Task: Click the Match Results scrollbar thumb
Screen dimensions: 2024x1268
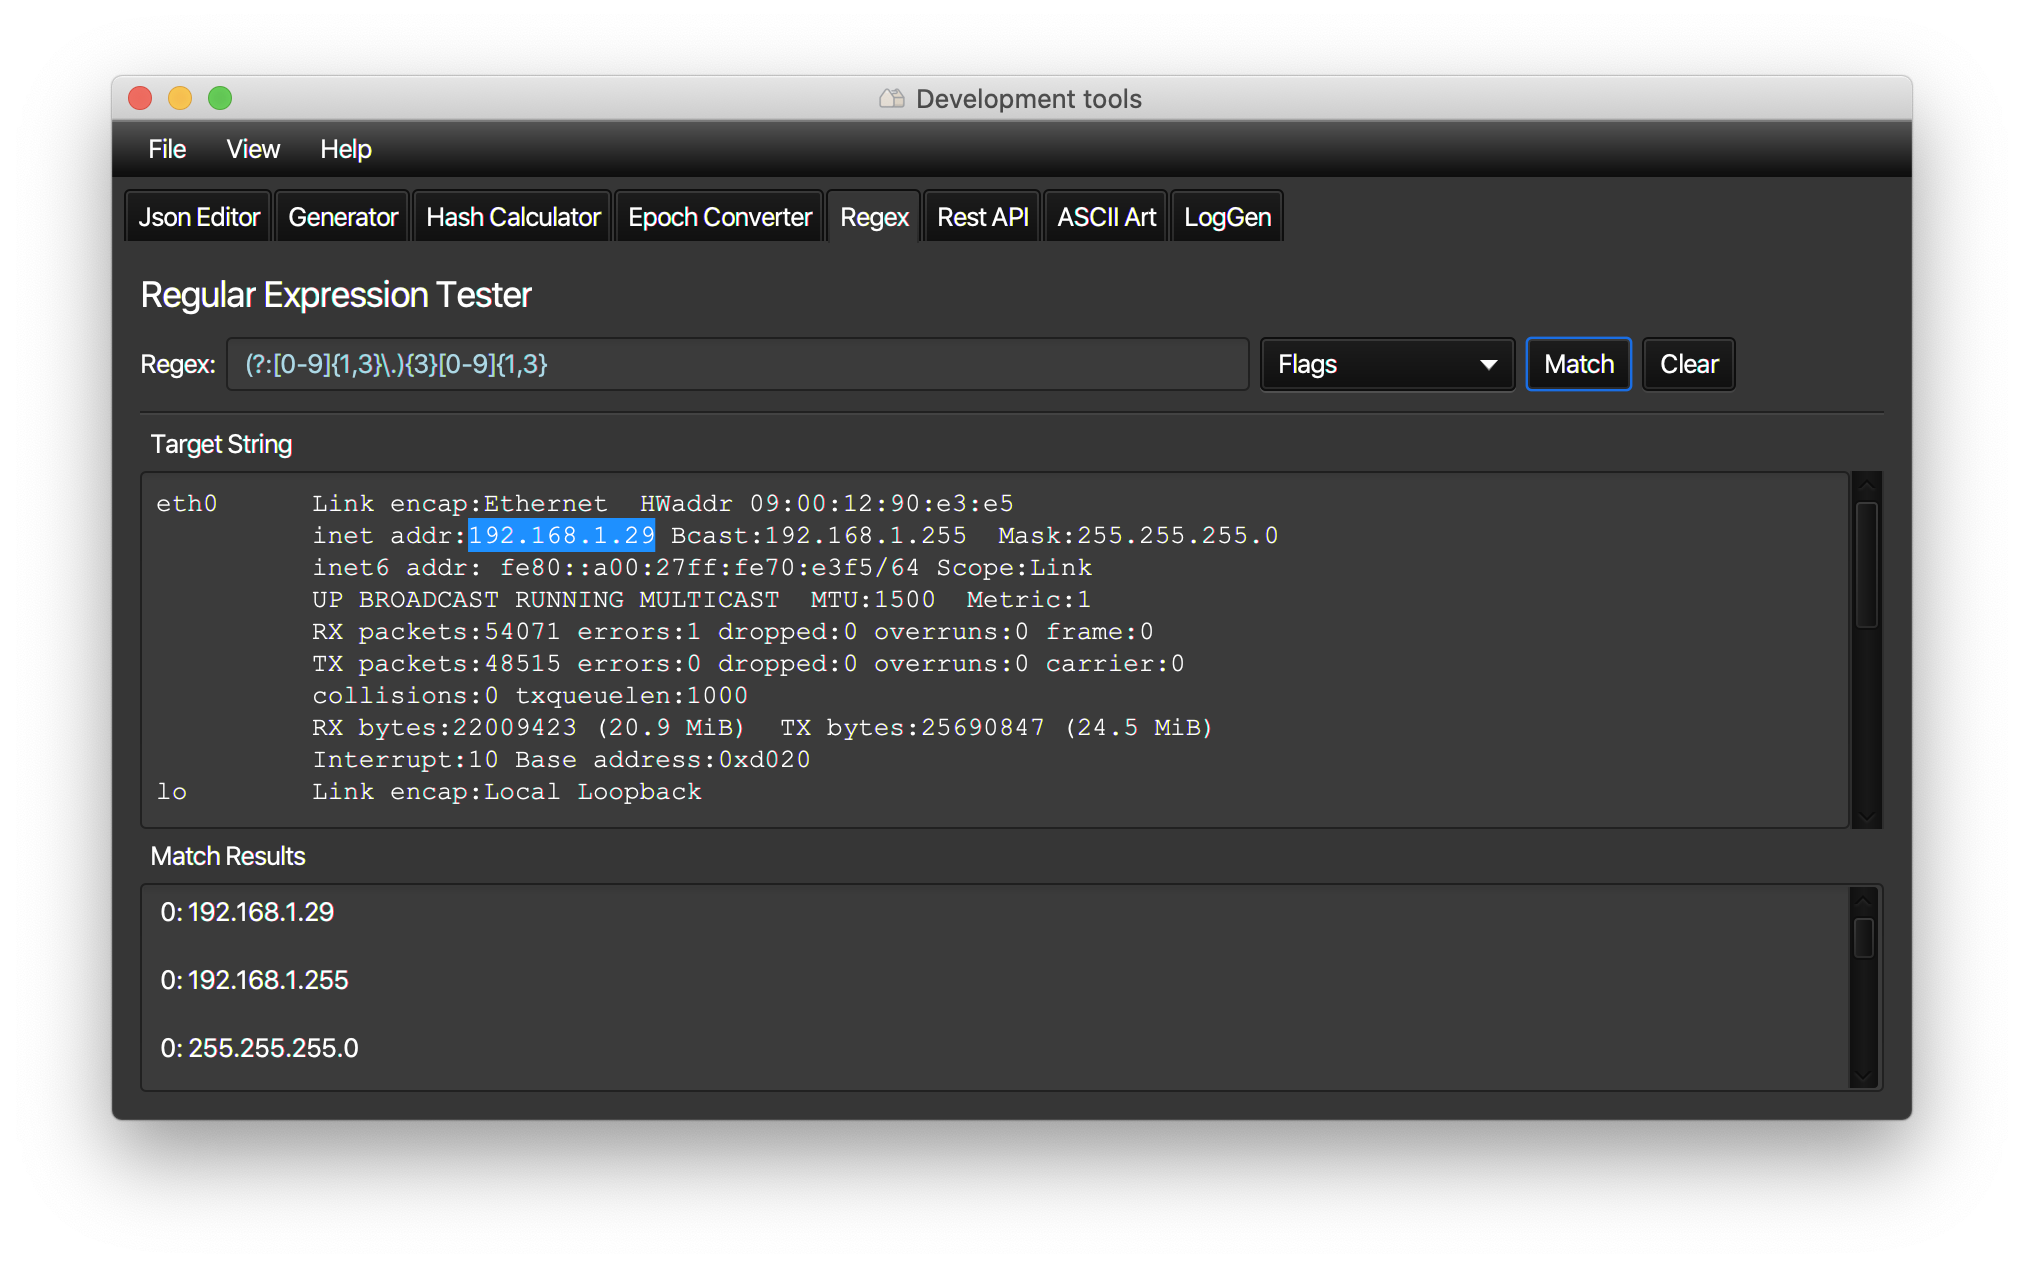Action: click(1863, 938)
